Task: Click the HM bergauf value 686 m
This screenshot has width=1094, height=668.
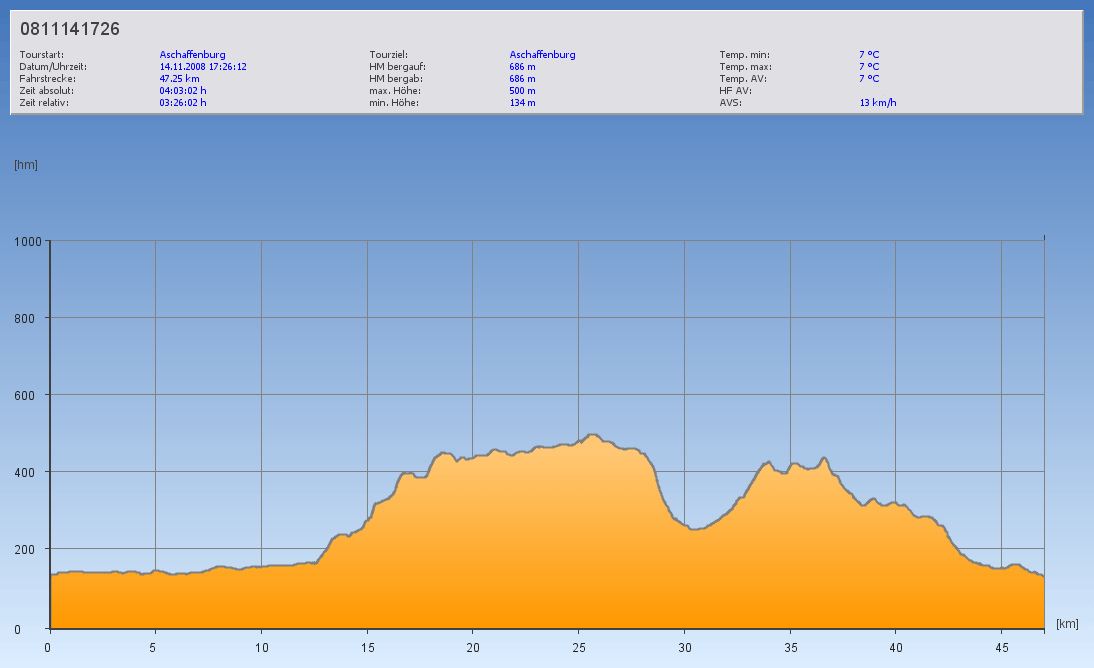Action: 523,66
